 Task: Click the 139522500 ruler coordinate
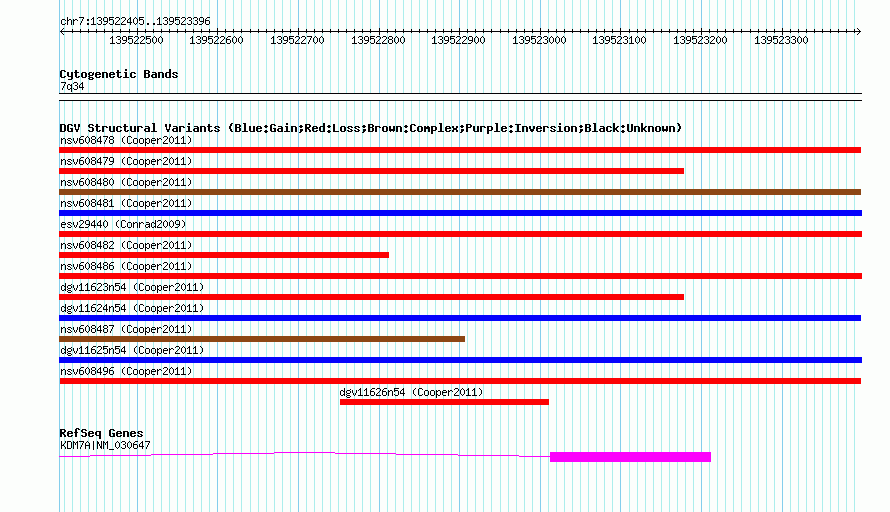click(136, 40)
